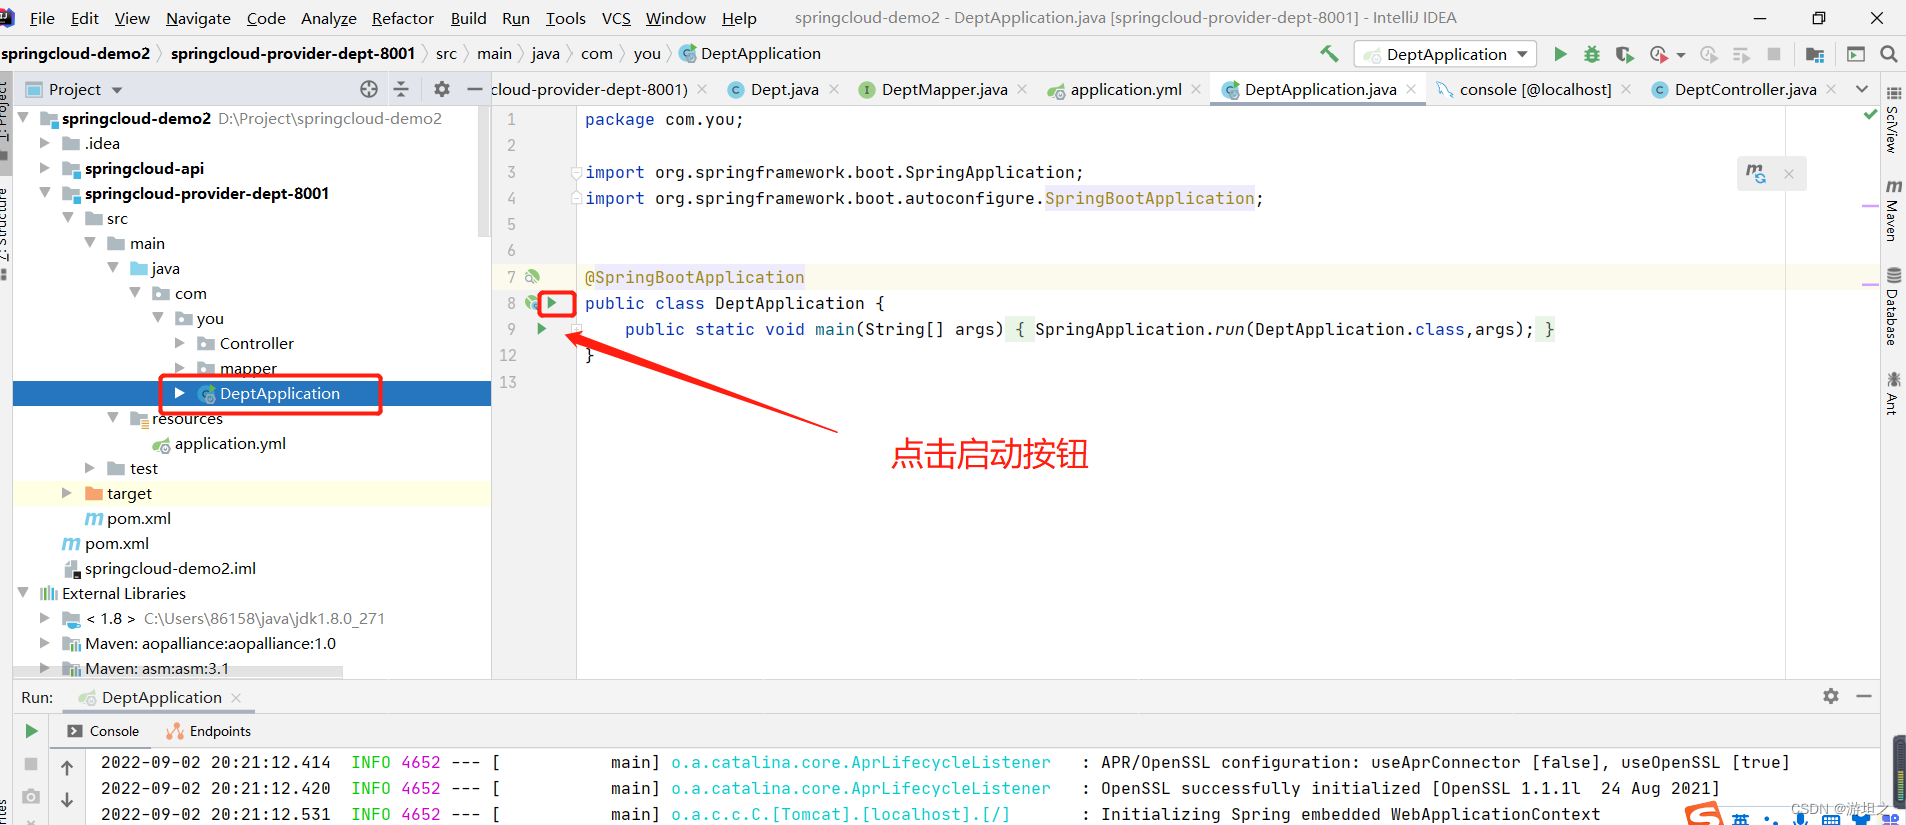Click the @SpringBootApplication annotation text
Viewport: 1906px width, 825px height.
(x=694, y=277)
